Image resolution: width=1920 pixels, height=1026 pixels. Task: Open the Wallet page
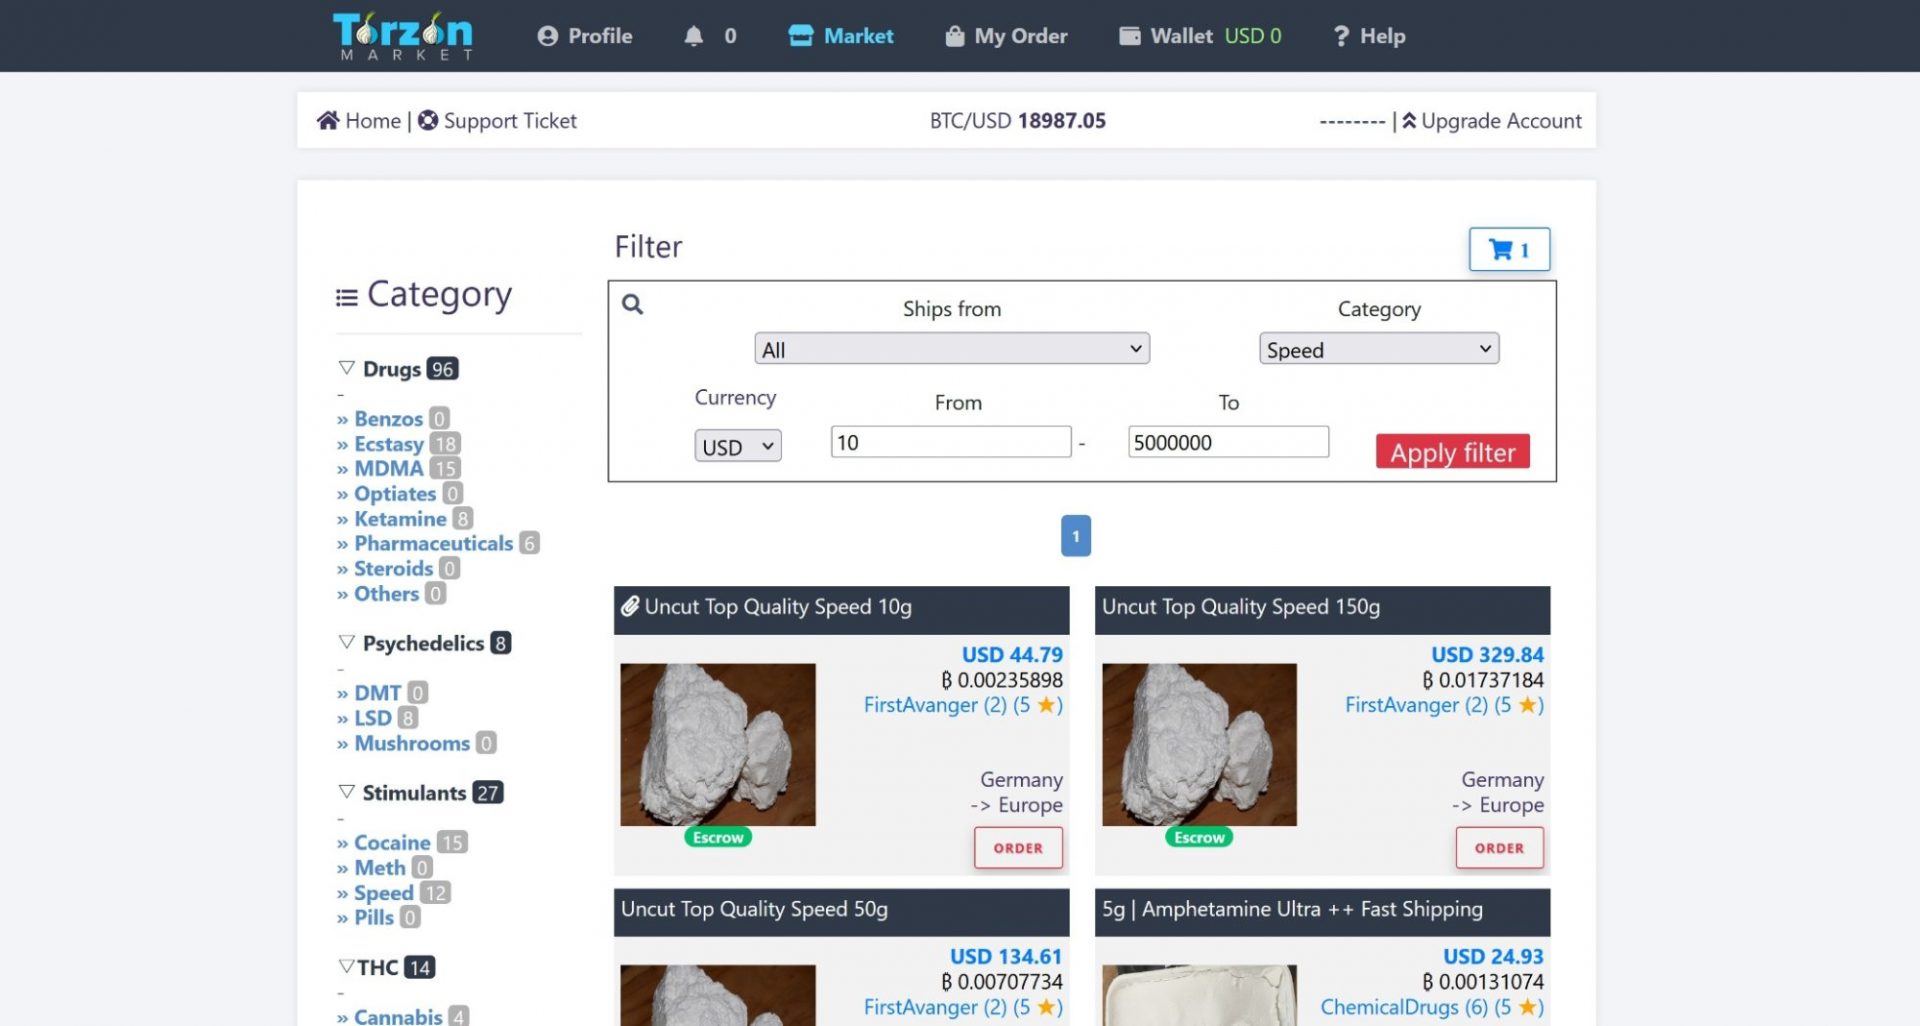click(x=1200, y=36)
